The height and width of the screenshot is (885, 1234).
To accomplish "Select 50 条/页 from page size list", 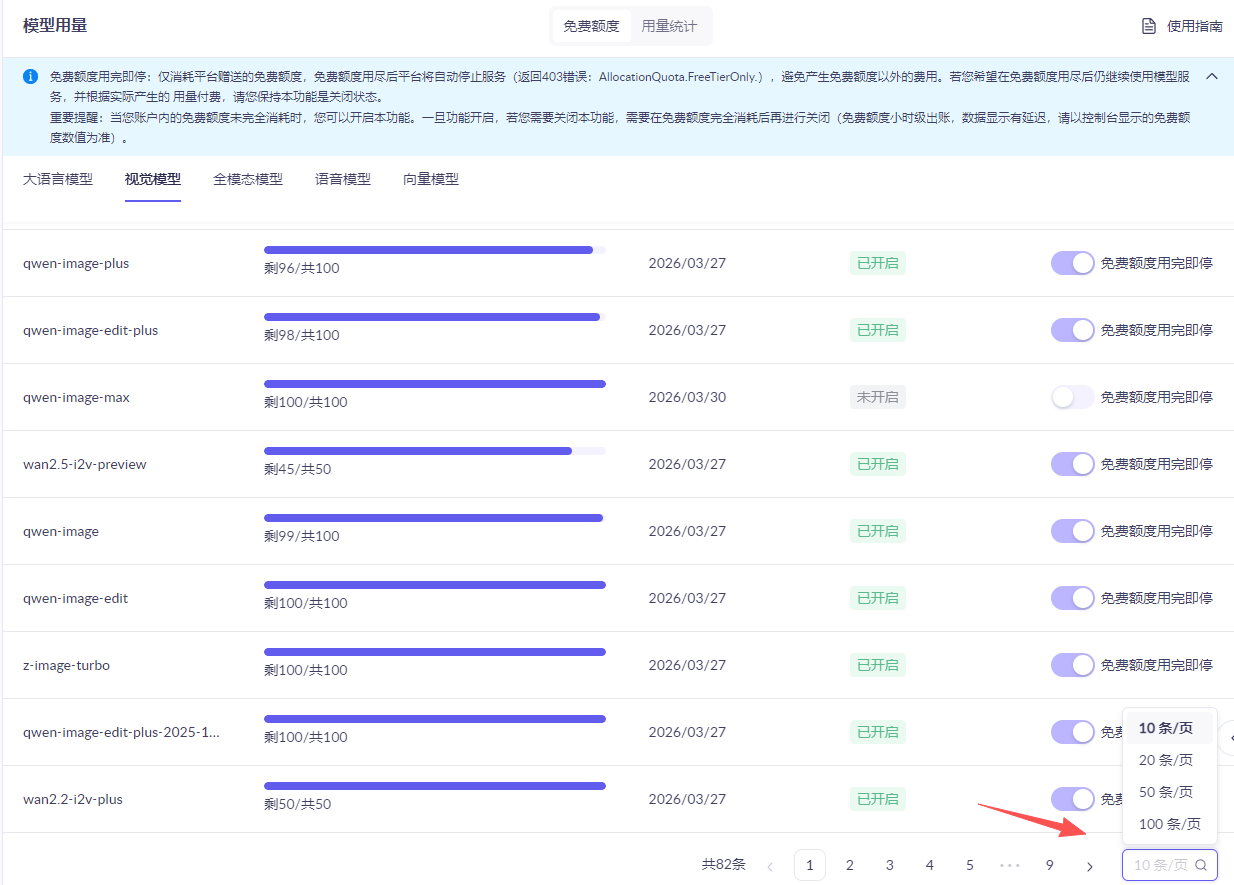I will click(x=1166, y=792).
